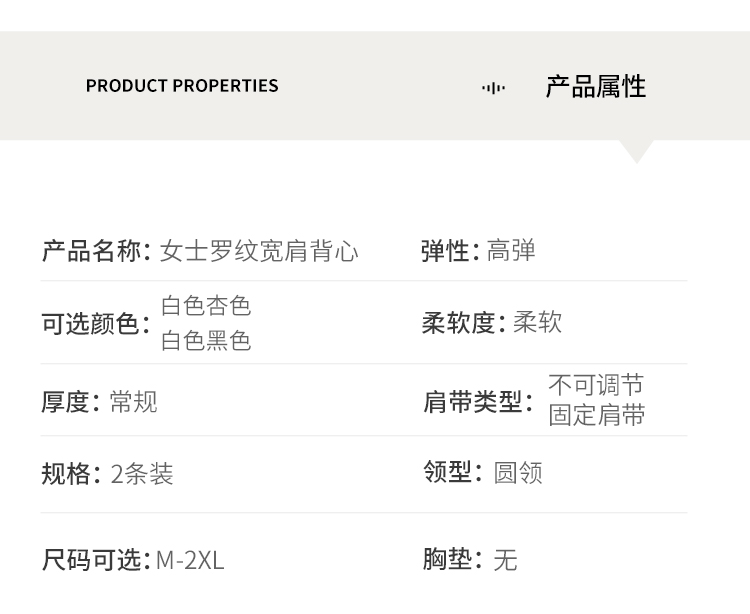Click the 2条装 specification value
The height and width of the screenshot is (614, 750).
pos(142,474)
